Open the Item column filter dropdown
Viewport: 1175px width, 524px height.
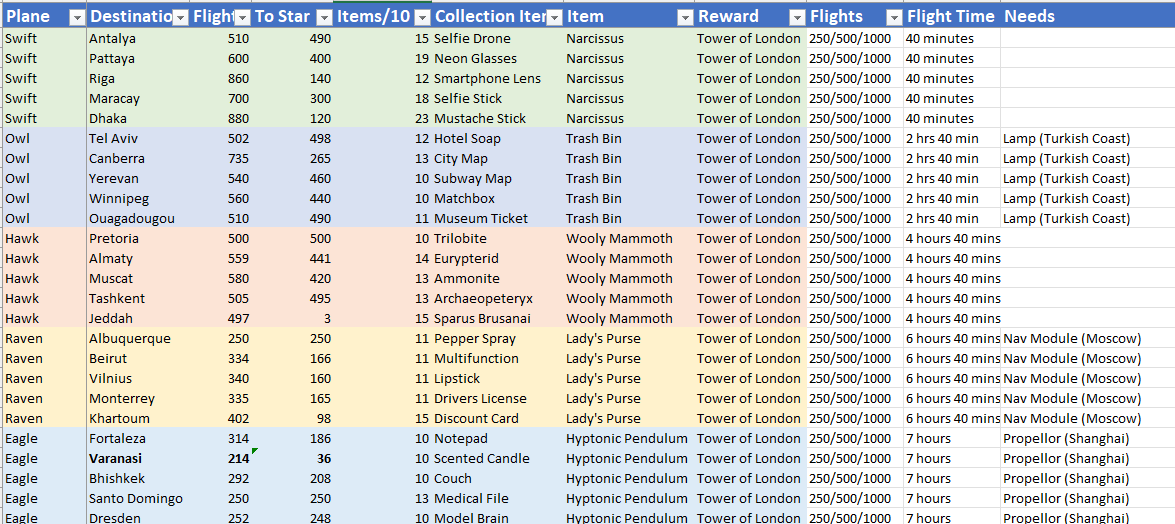(x=685, y=17)
